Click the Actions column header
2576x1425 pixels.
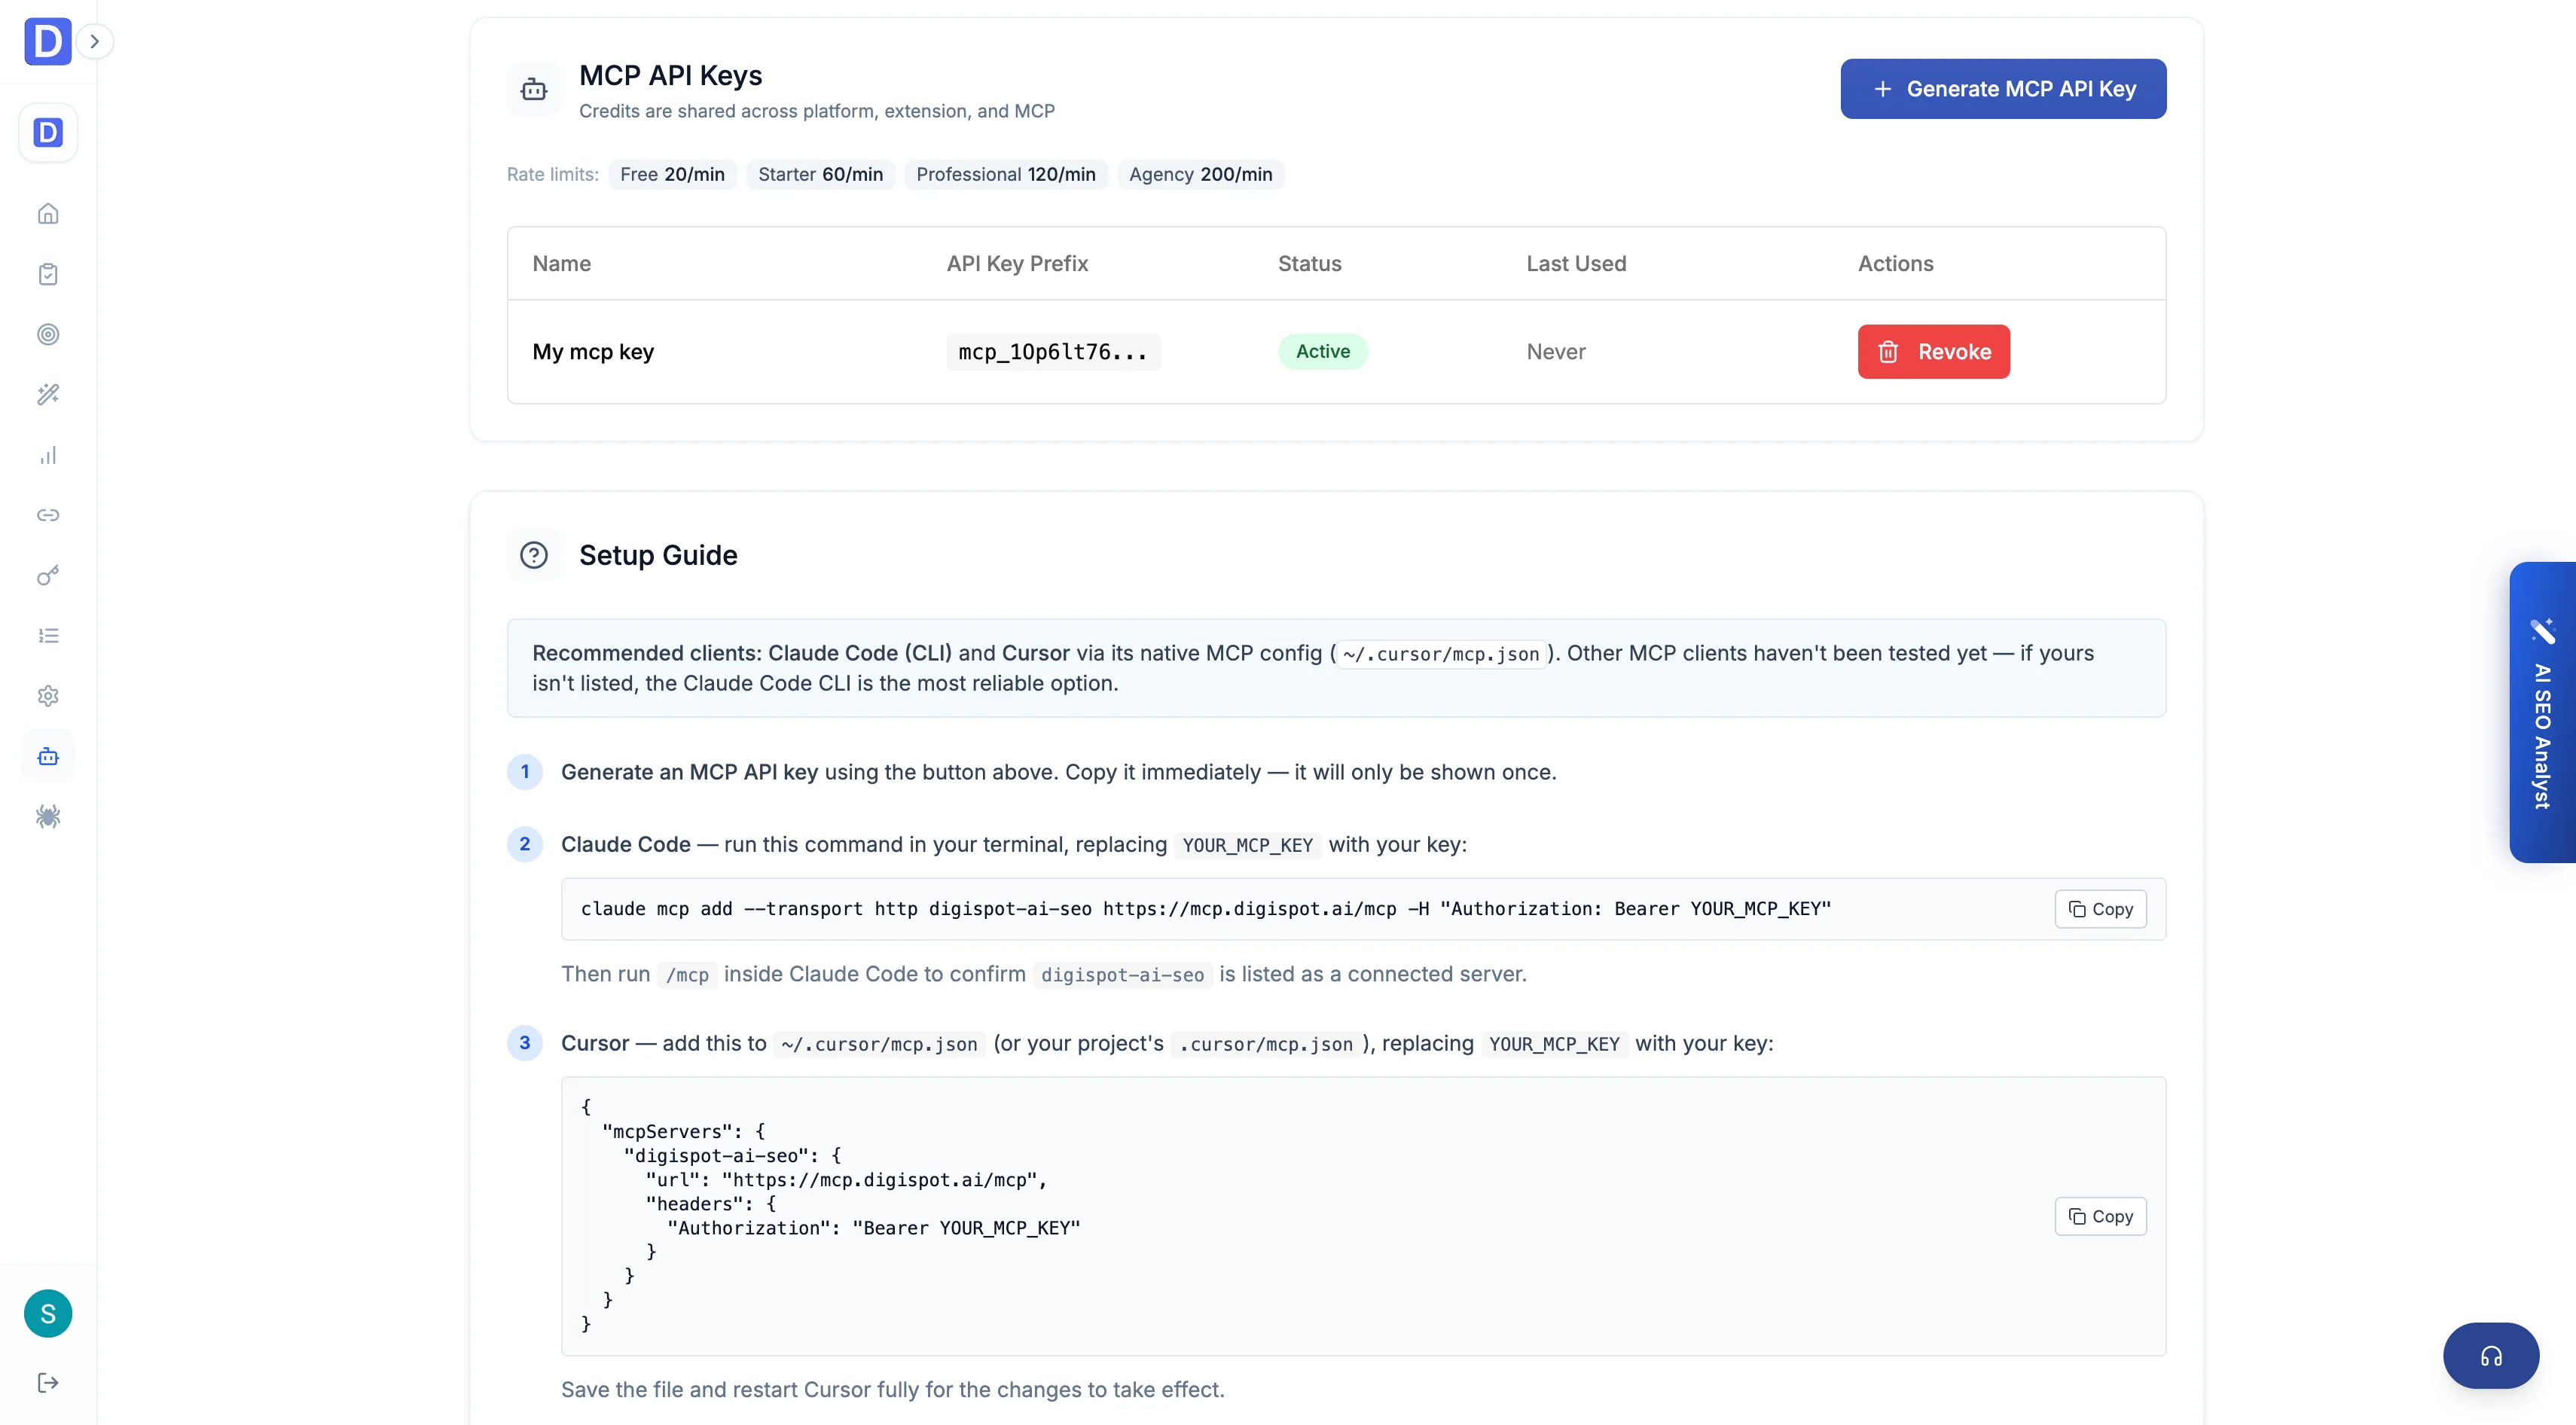tap(1895, 264)
